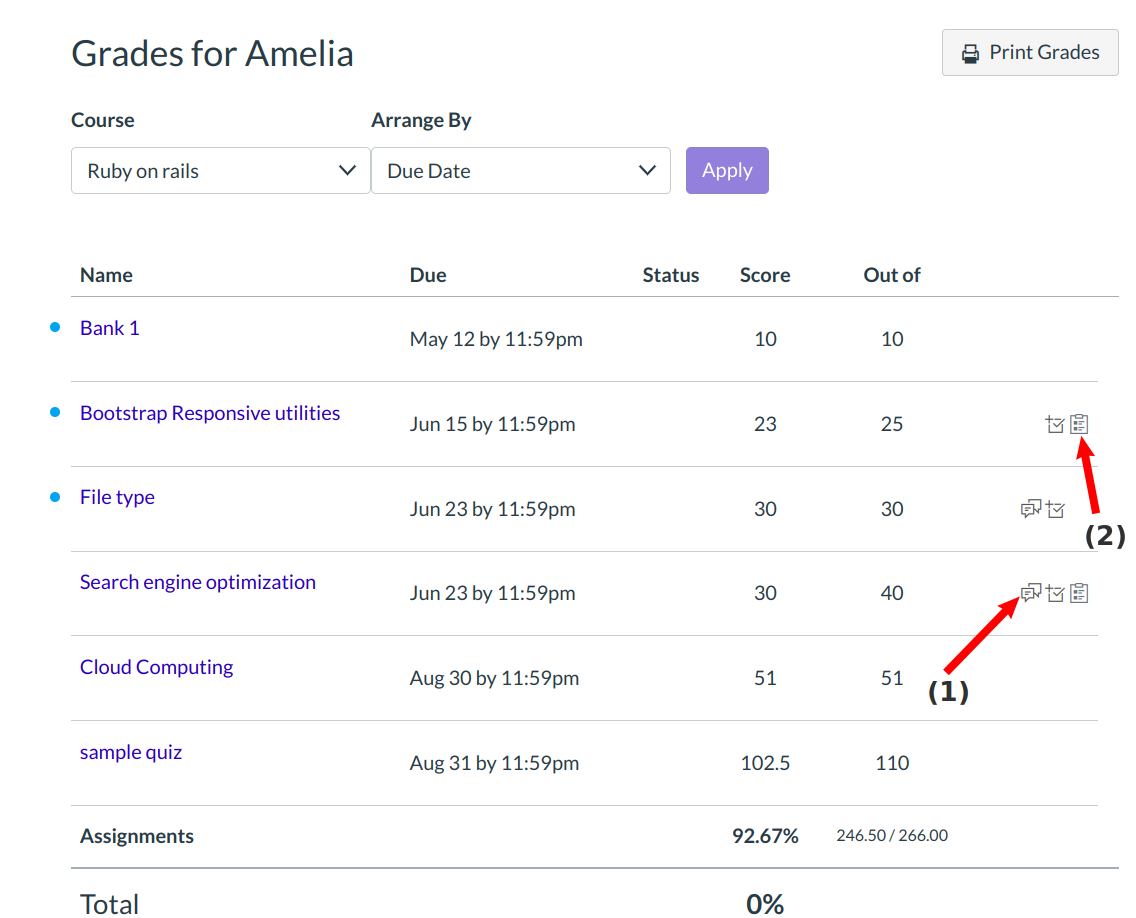Show scoring details for File type

click(1055, 510)
